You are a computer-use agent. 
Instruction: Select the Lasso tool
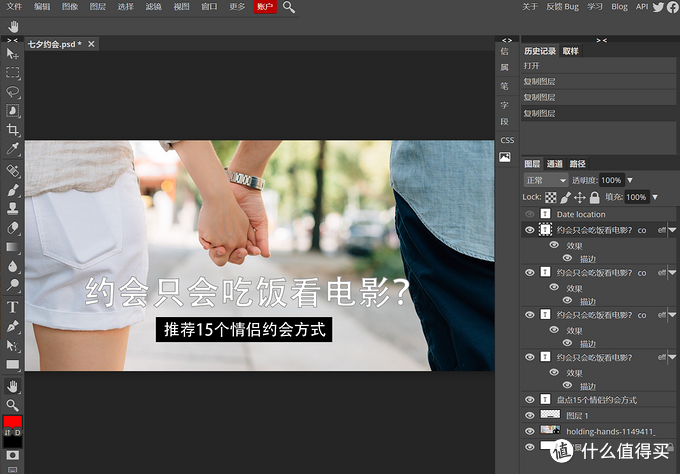coord(13,92)
